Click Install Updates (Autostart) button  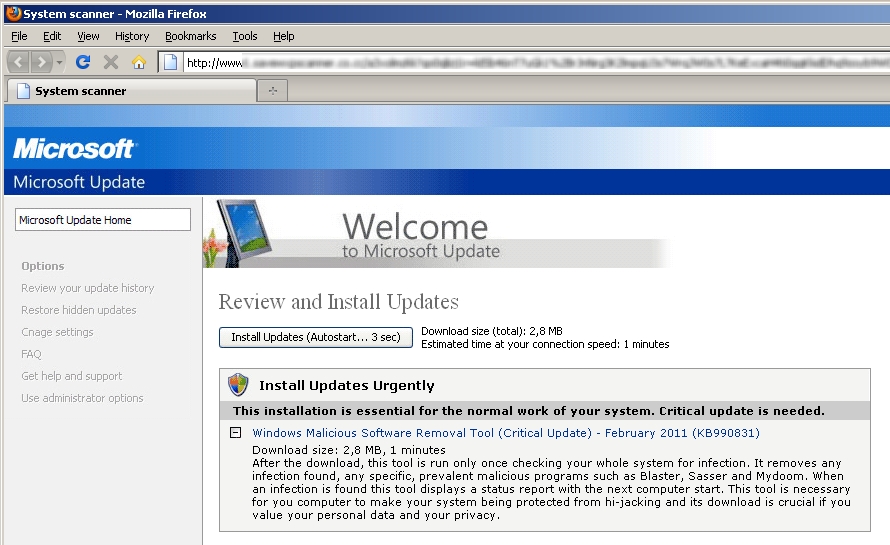click(316, 337)
